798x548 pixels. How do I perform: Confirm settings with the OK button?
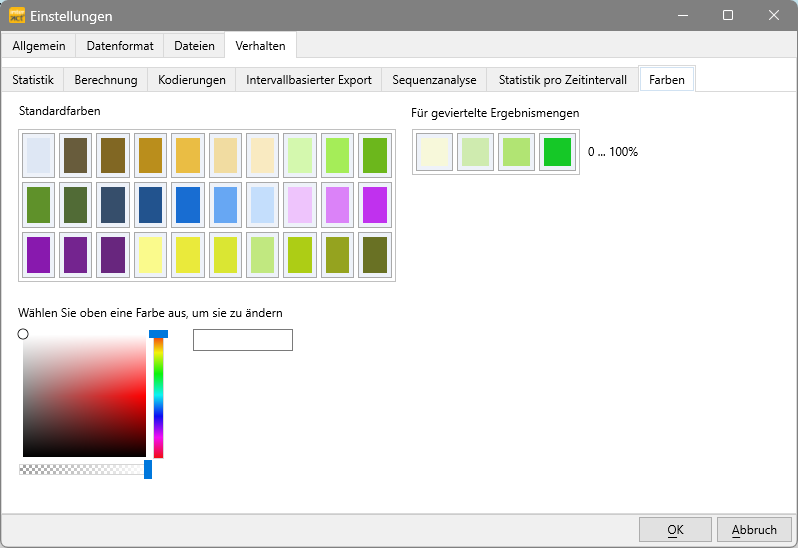pyautogui.click(x=675, y=530)
